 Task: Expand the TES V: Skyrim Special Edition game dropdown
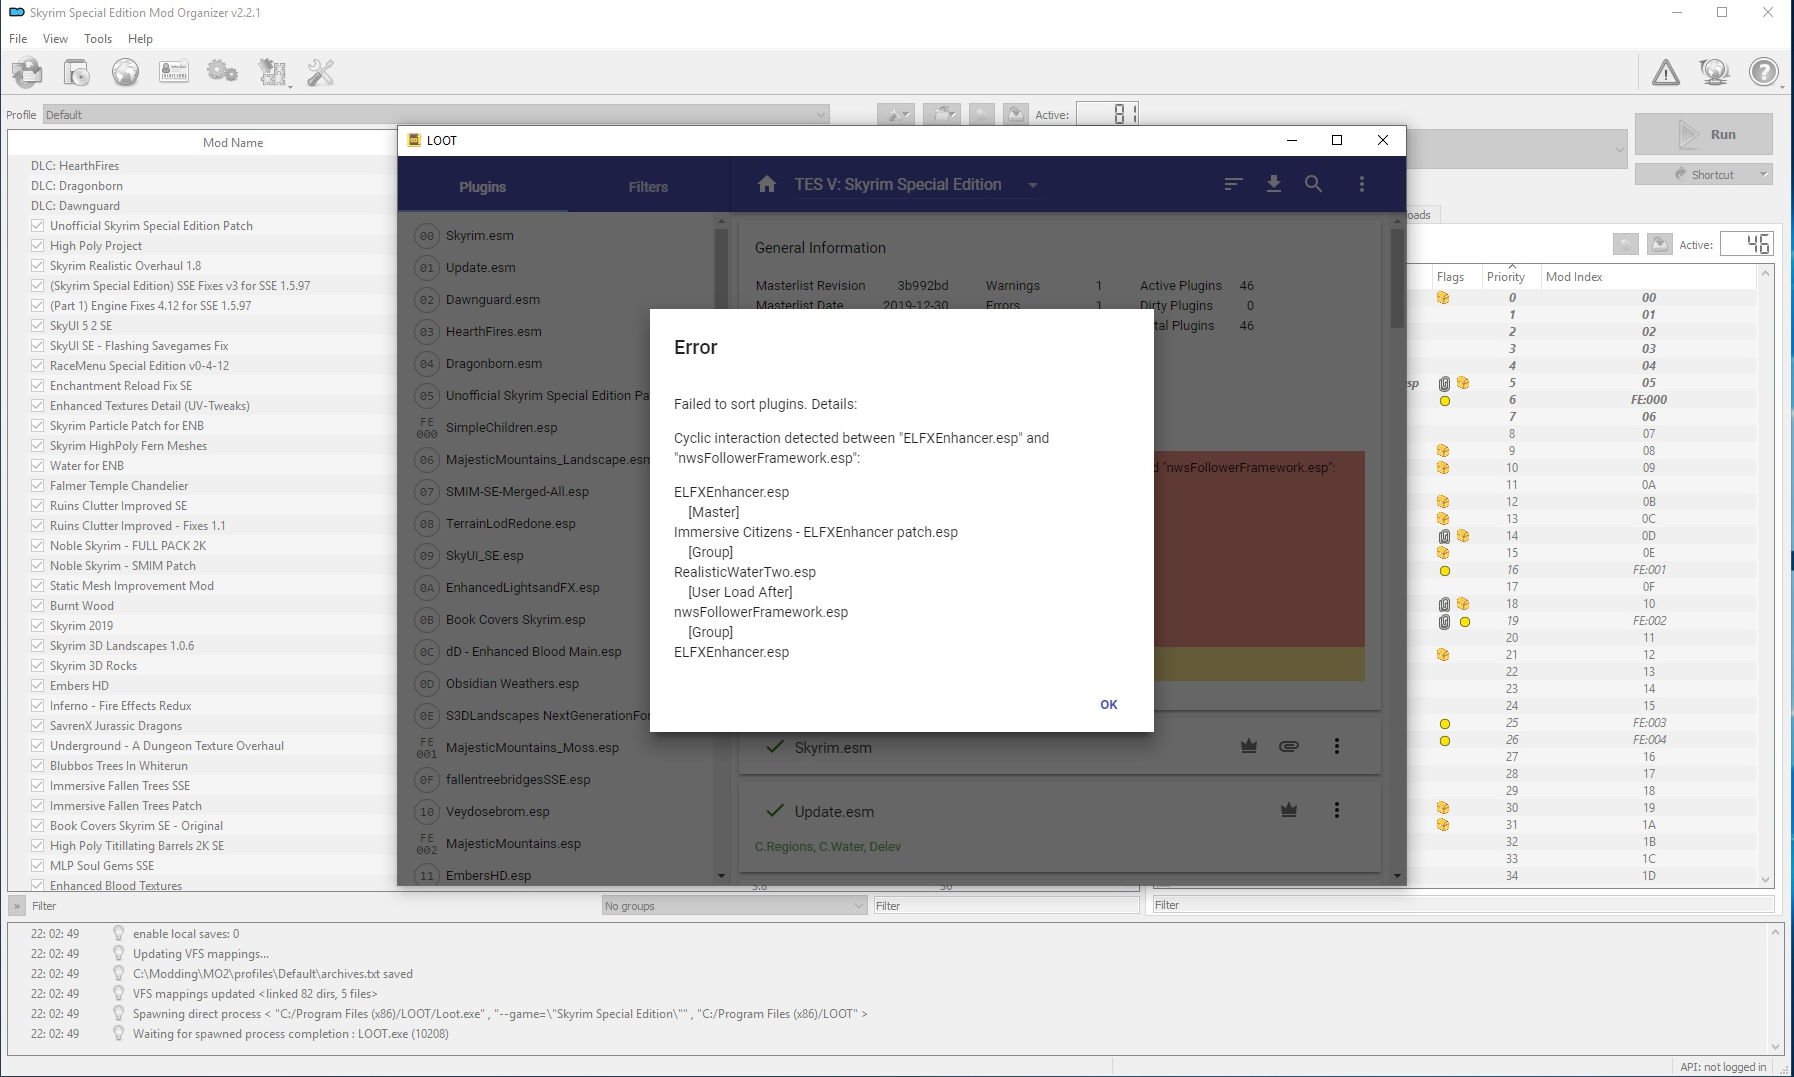(x=1034, y=184)
